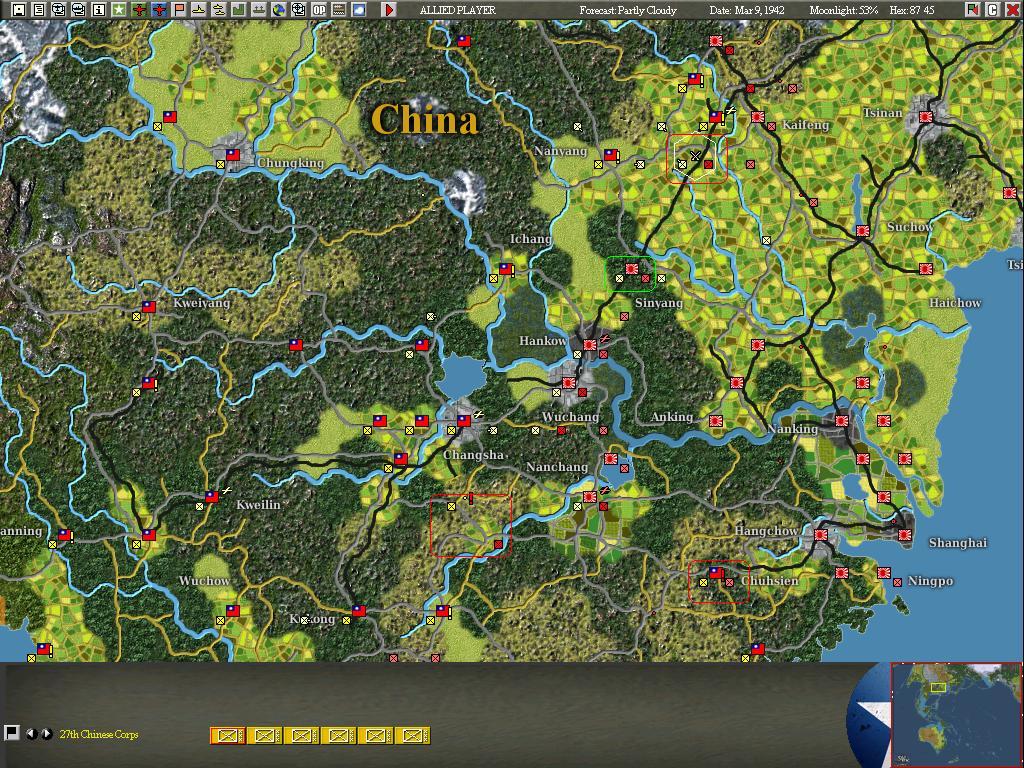Click 'Date: Mar 9, 1942' status text
Image resolution: width=1024 pixels, height=768 pixels.
click(x=746, y=10)
